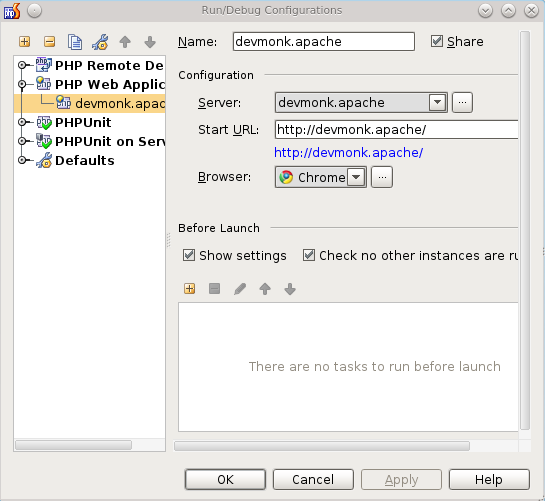The height and width of the screenshot is (501, 545).
Task: Select the PHP Remote Debug tree item
Action: point(109,65)
